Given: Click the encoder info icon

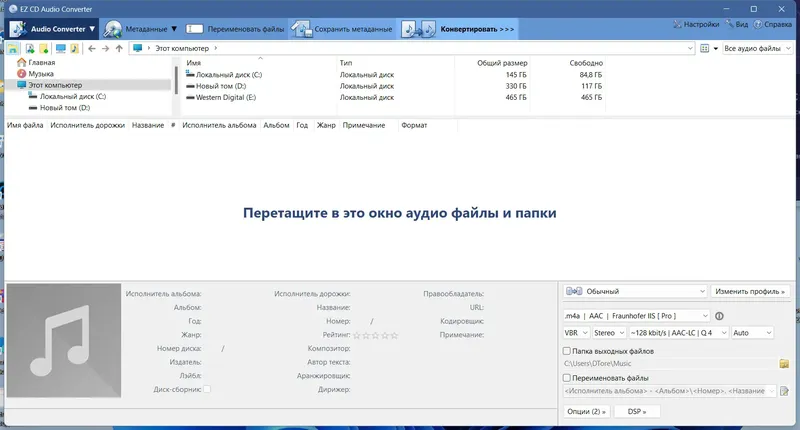Looking at the screenshot, I should [x=719, y=316].
